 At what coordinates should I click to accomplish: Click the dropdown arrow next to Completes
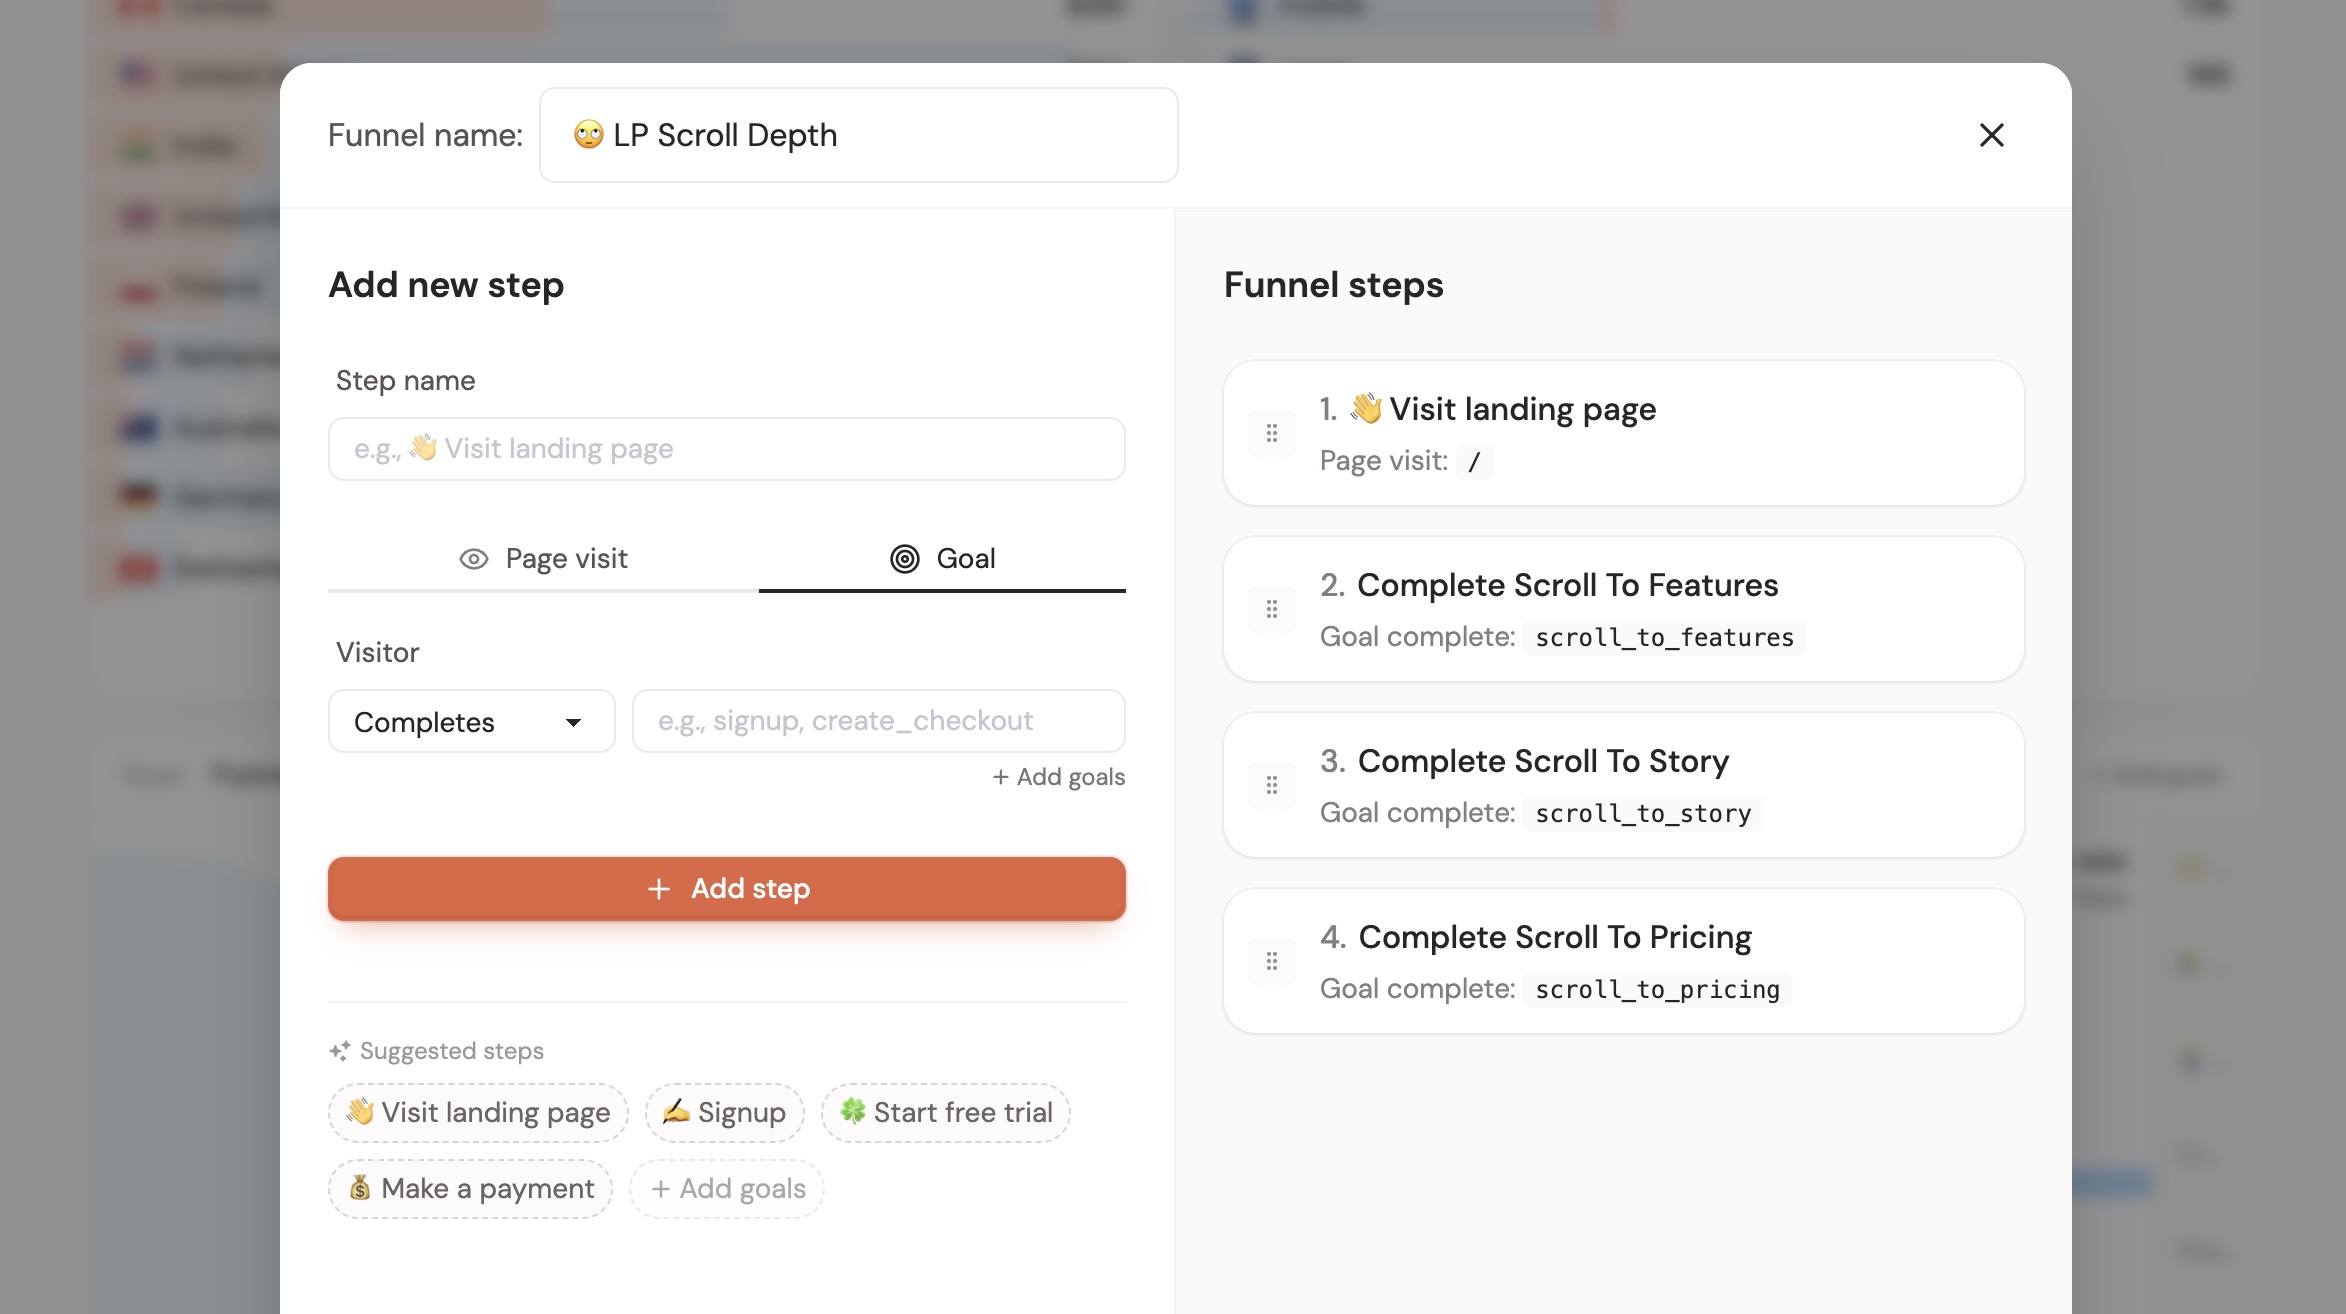[573, 722]
